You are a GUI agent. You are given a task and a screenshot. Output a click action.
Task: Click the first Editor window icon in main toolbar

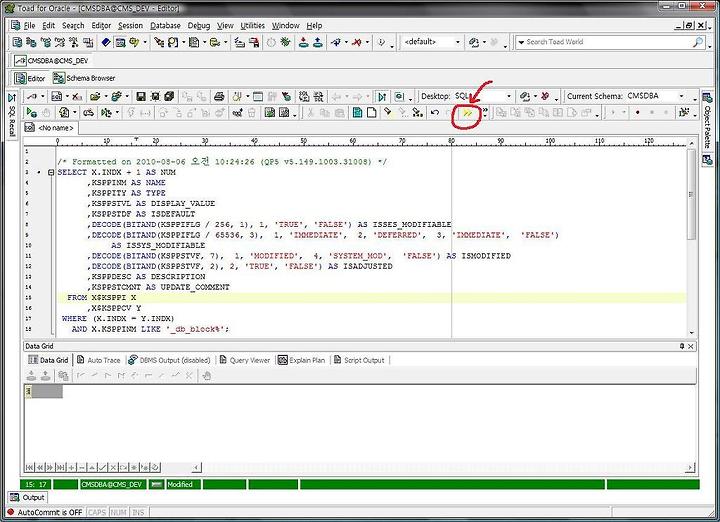(17, 43)
